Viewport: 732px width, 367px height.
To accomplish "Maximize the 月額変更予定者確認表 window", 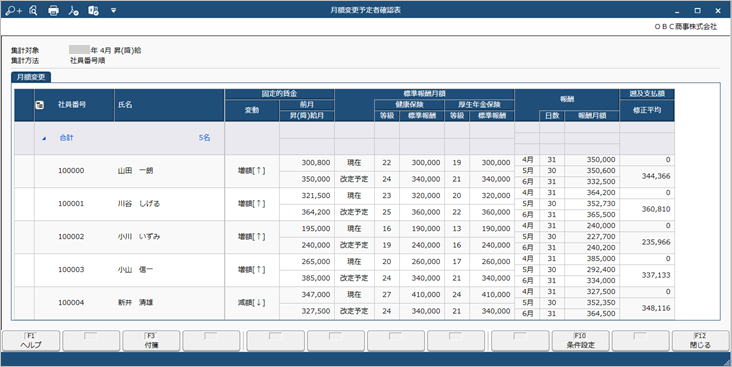I will tap(697, 10).
